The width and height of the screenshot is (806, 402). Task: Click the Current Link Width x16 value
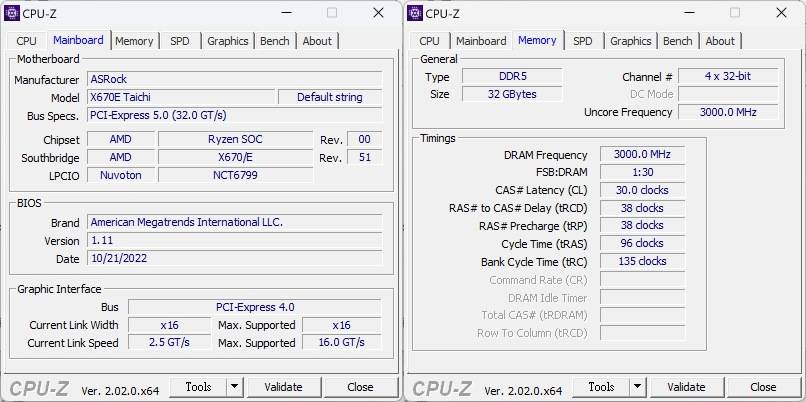tap(169, 325)
